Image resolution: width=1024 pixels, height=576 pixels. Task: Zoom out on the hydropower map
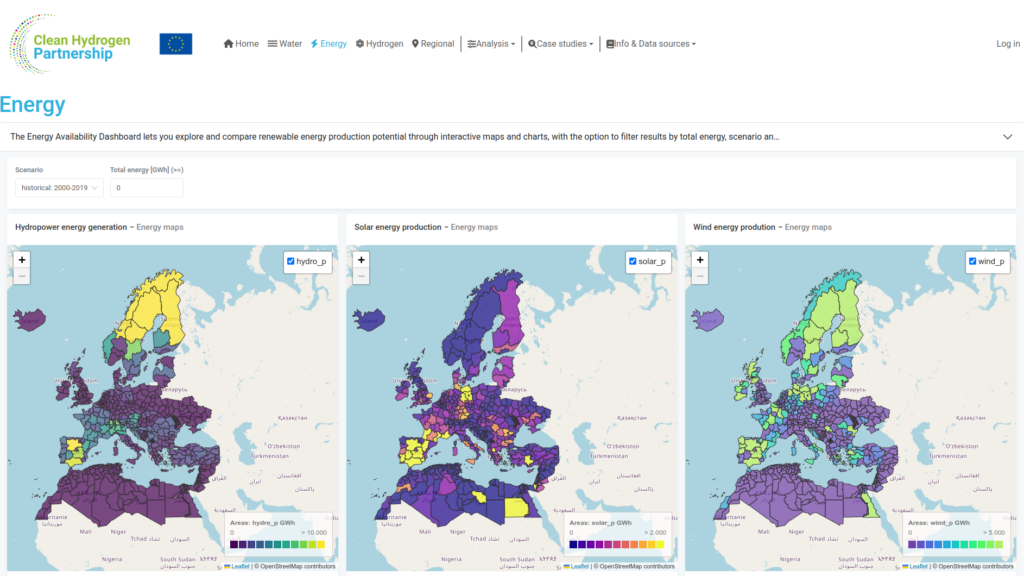tap(22, 276)
